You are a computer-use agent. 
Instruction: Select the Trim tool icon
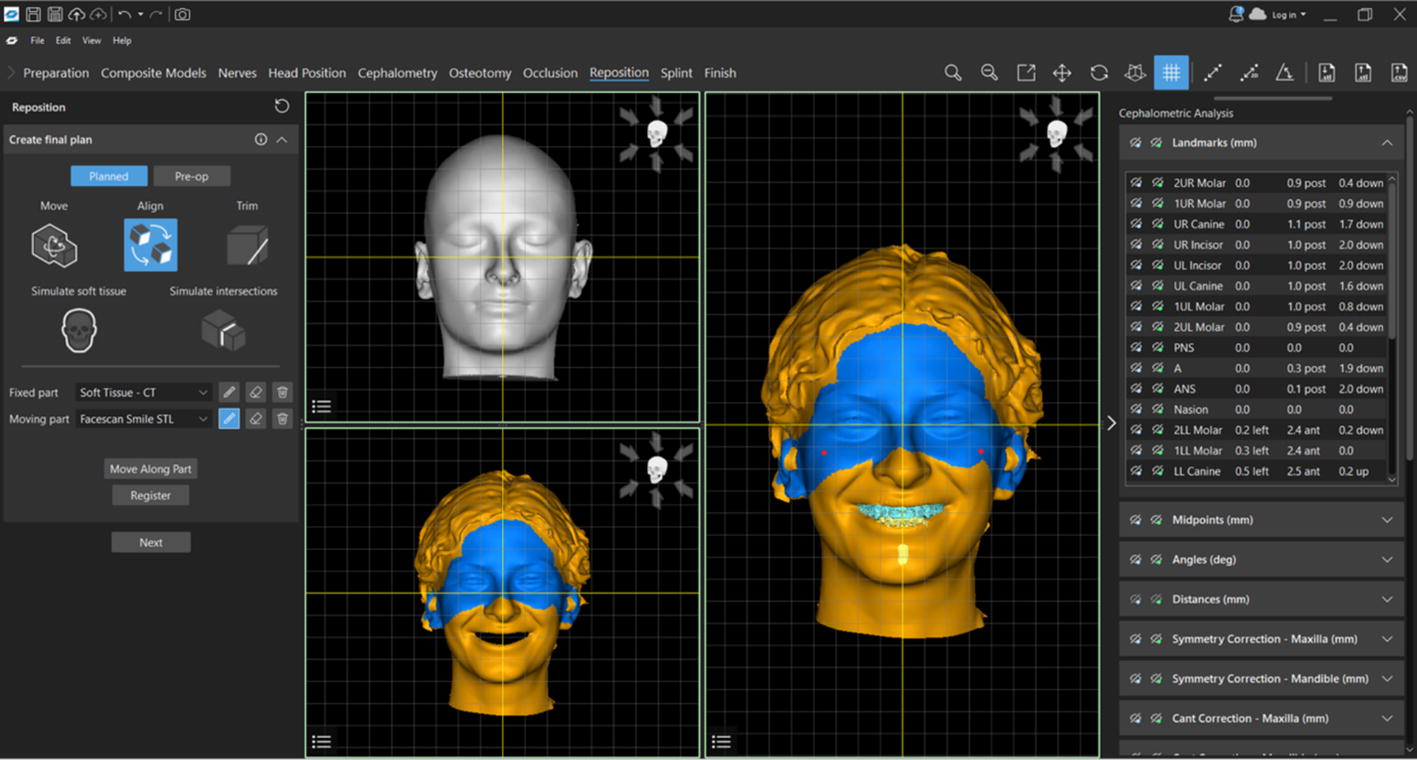point(247,245)
